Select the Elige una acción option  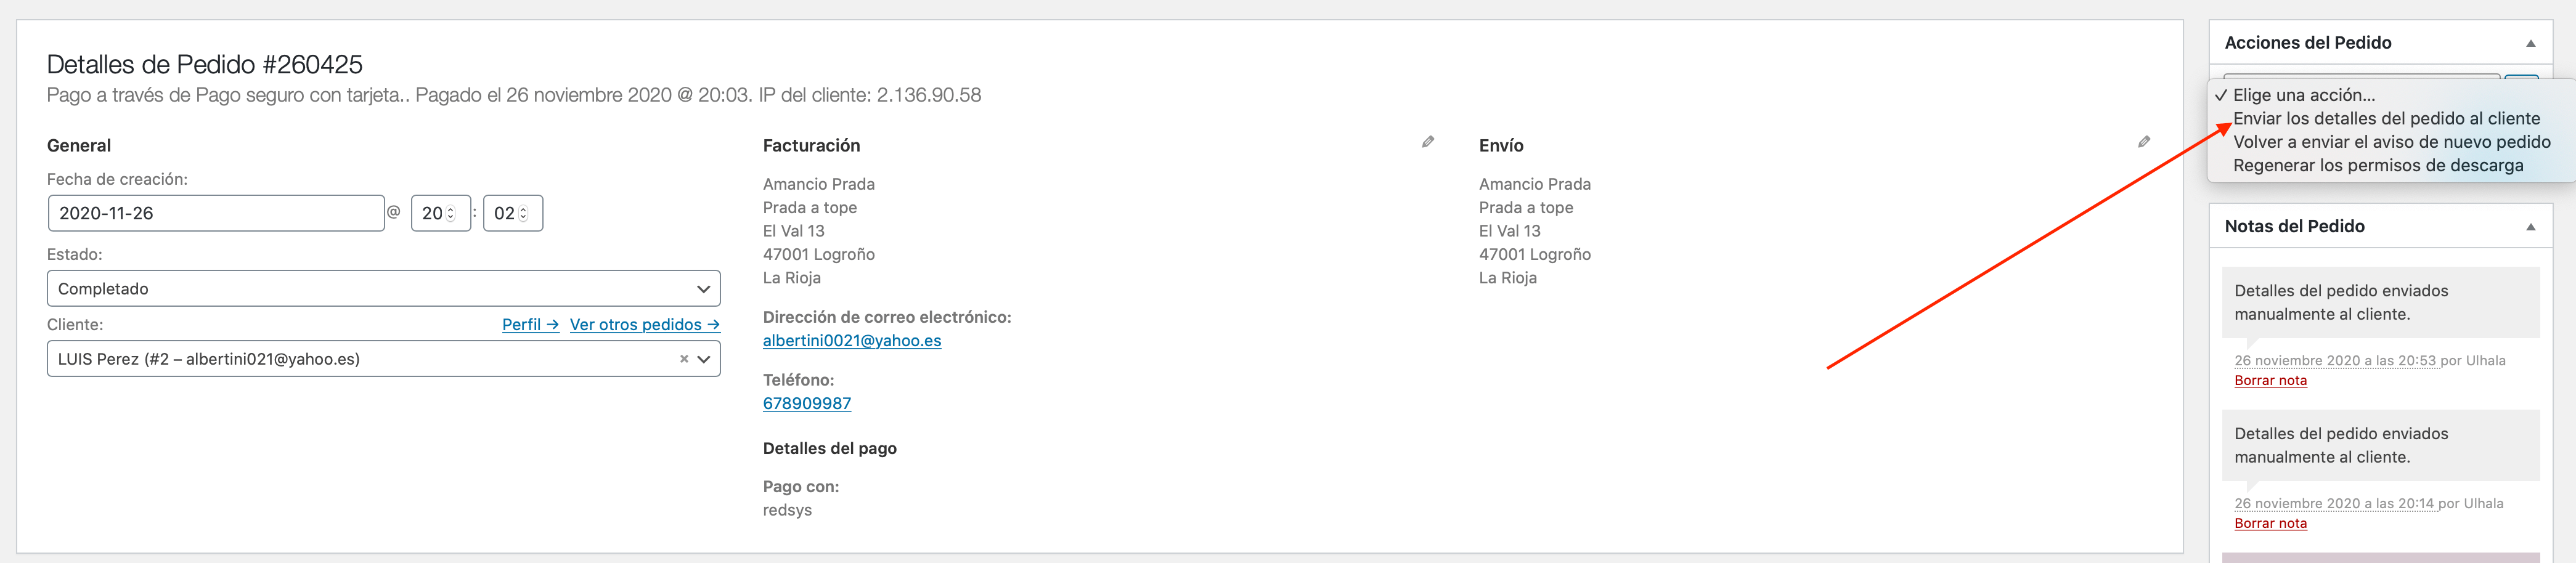coord(2303,95)
